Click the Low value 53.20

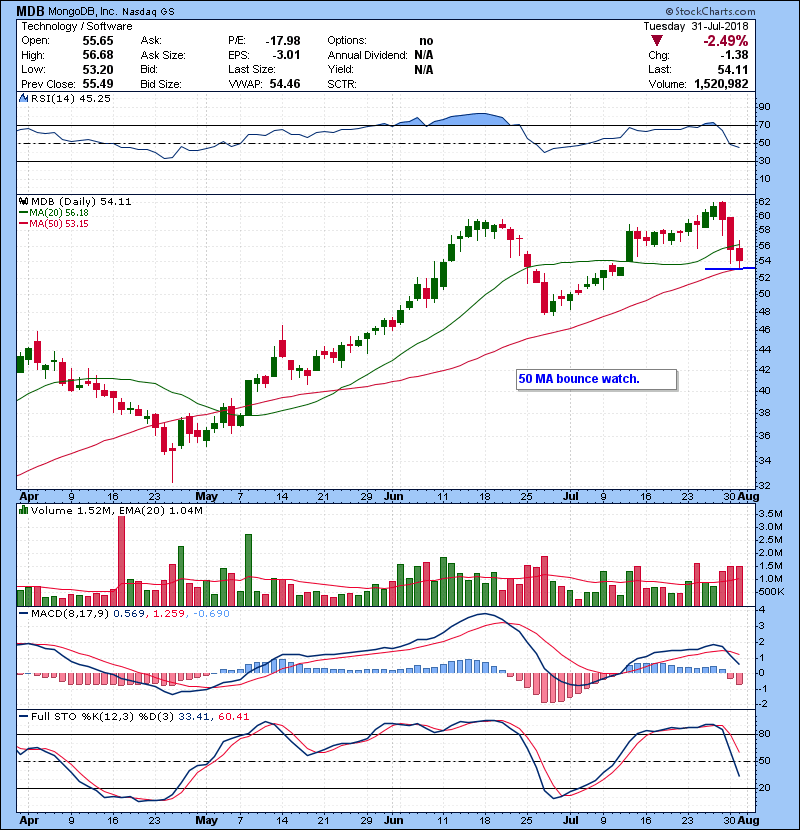pos(98,70)
